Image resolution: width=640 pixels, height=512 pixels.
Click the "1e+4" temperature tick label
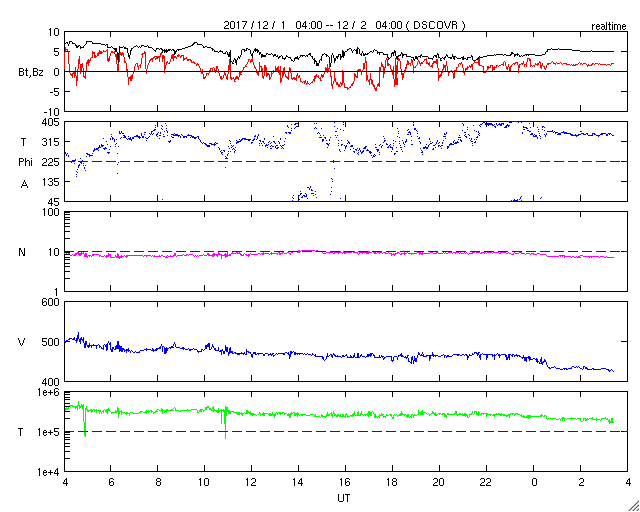pyautogui.click(x=47, y=472)
